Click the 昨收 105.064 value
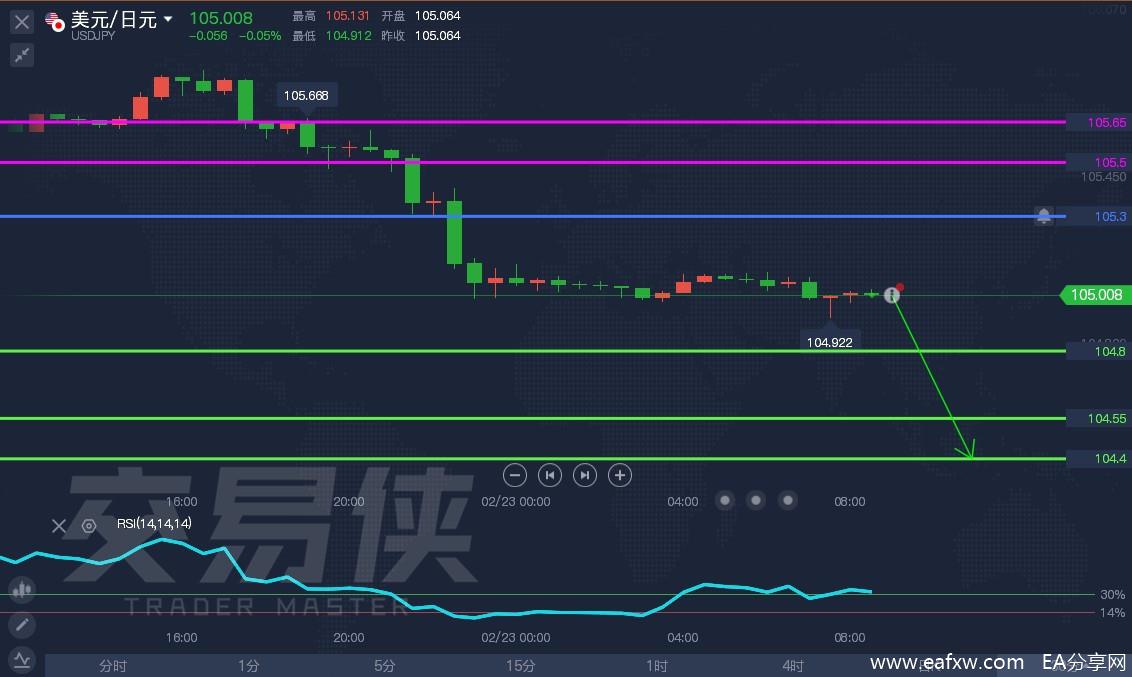The width and height of the screenshot is (1132, 677). tap(437, 35)
